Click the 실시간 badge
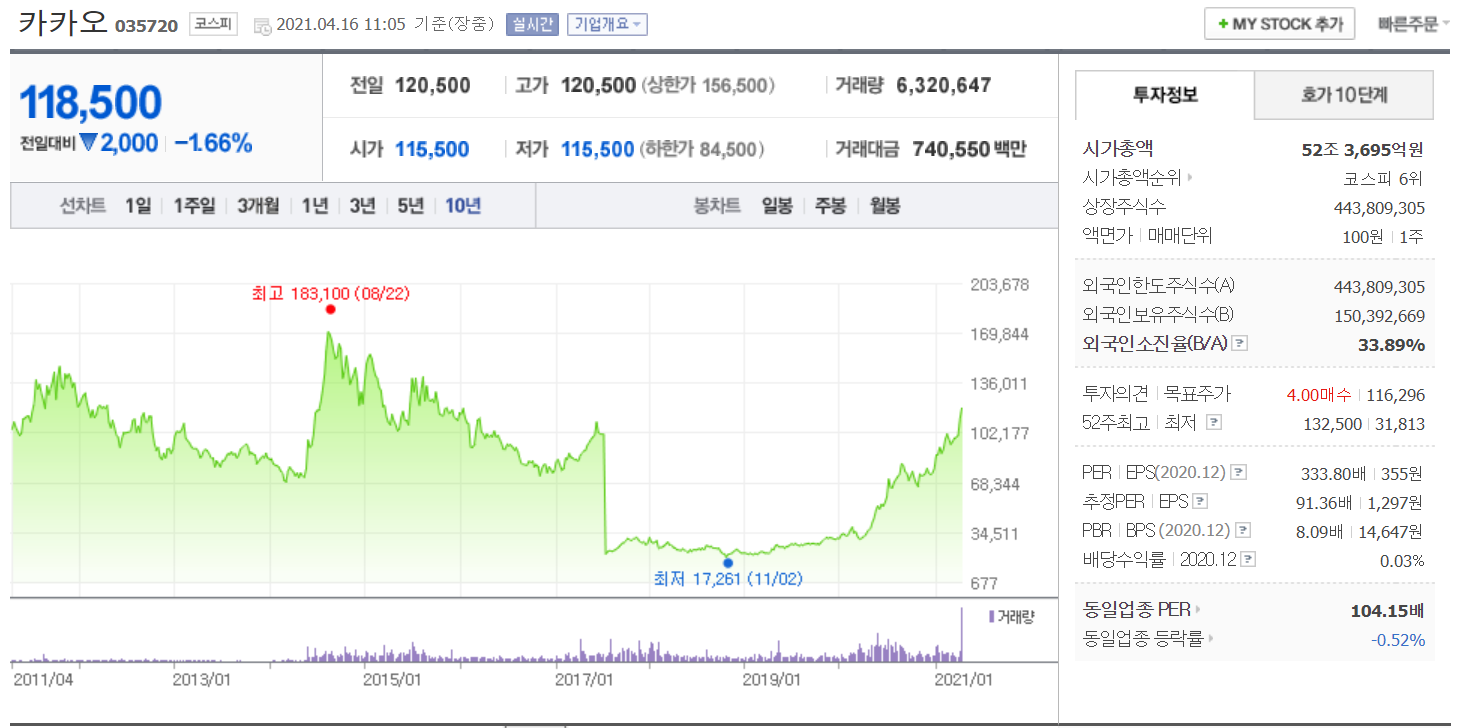1461x728 pixels. pos(532,24)
